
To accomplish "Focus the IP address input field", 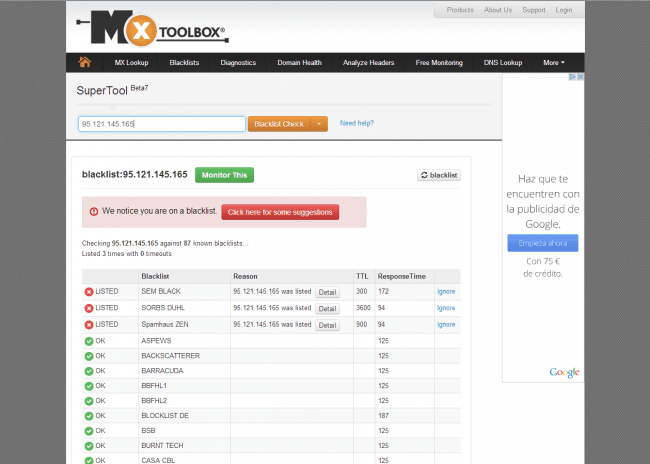I will point(162,124).
